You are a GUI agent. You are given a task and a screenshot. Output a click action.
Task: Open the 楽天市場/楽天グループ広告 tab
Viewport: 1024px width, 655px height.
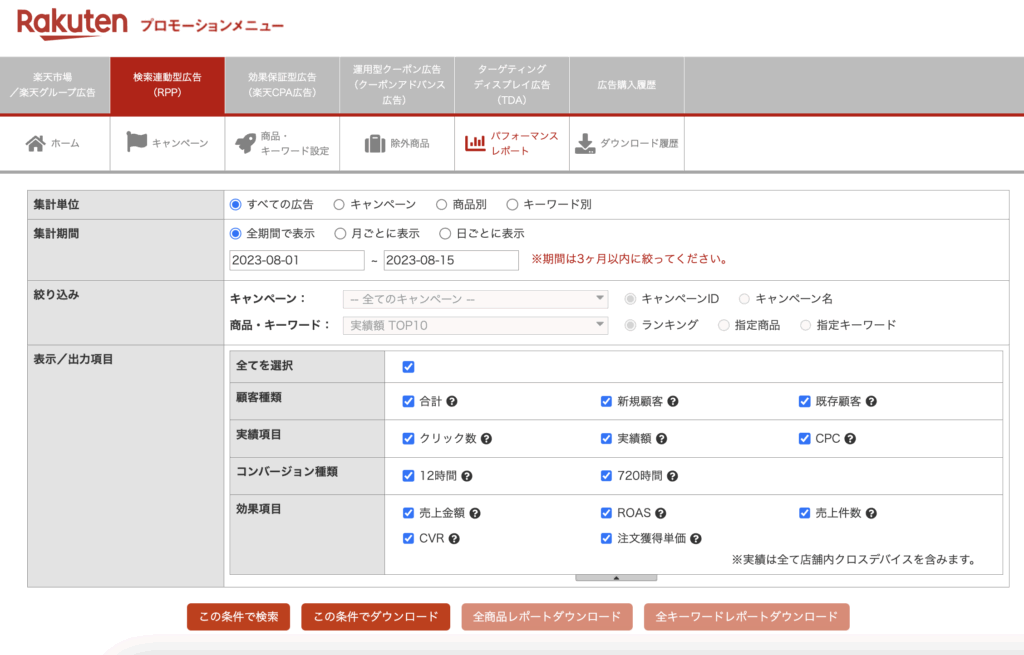[x=55, y=86]
